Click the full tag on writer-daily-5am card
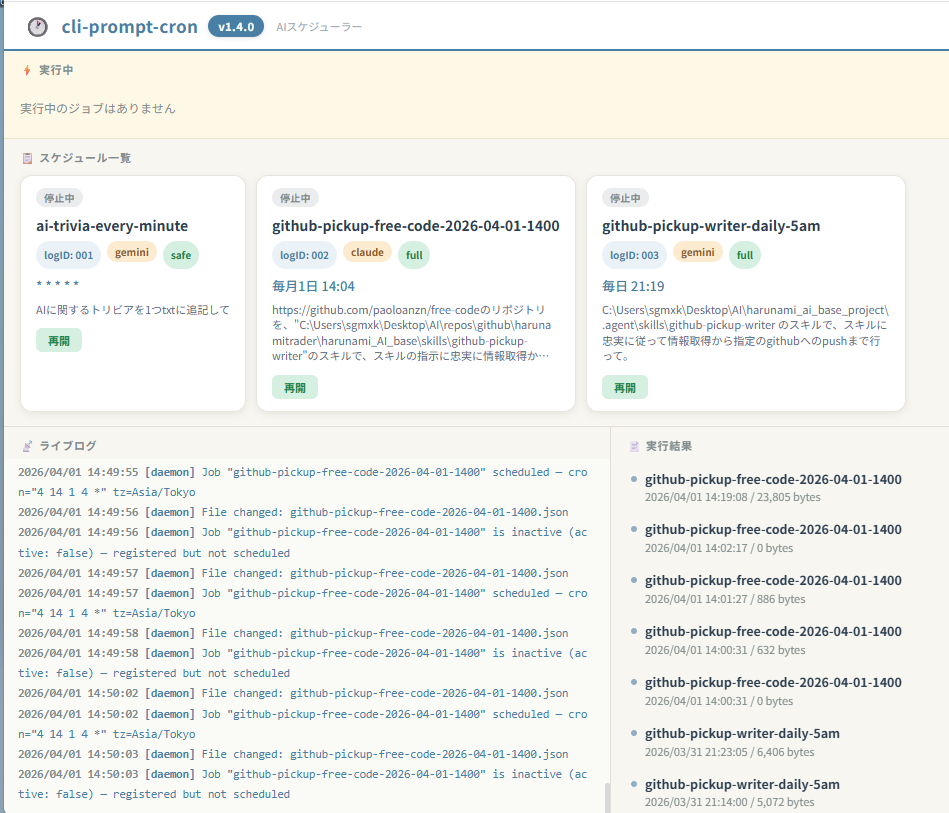Screen dimensions: 949x813 click(745, 255)
